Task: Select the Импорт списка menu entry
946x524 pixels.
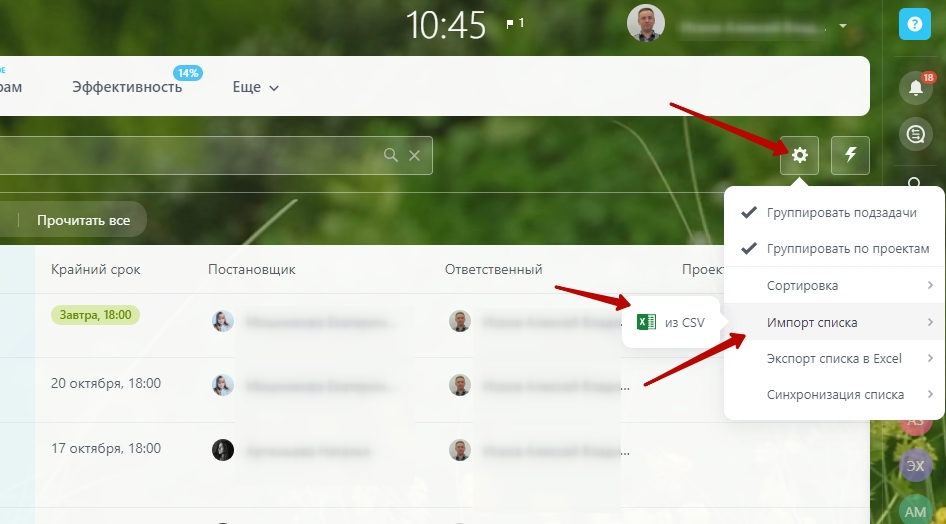Action: [x=834, y=322]
